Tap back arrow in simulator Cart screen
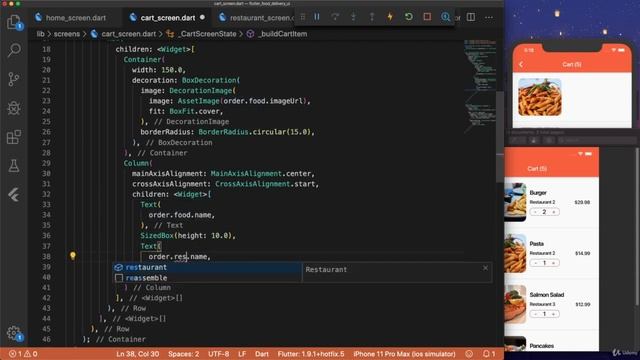Image resolution: width=640 pixels, height=360 pixels. tap(521, 64)
